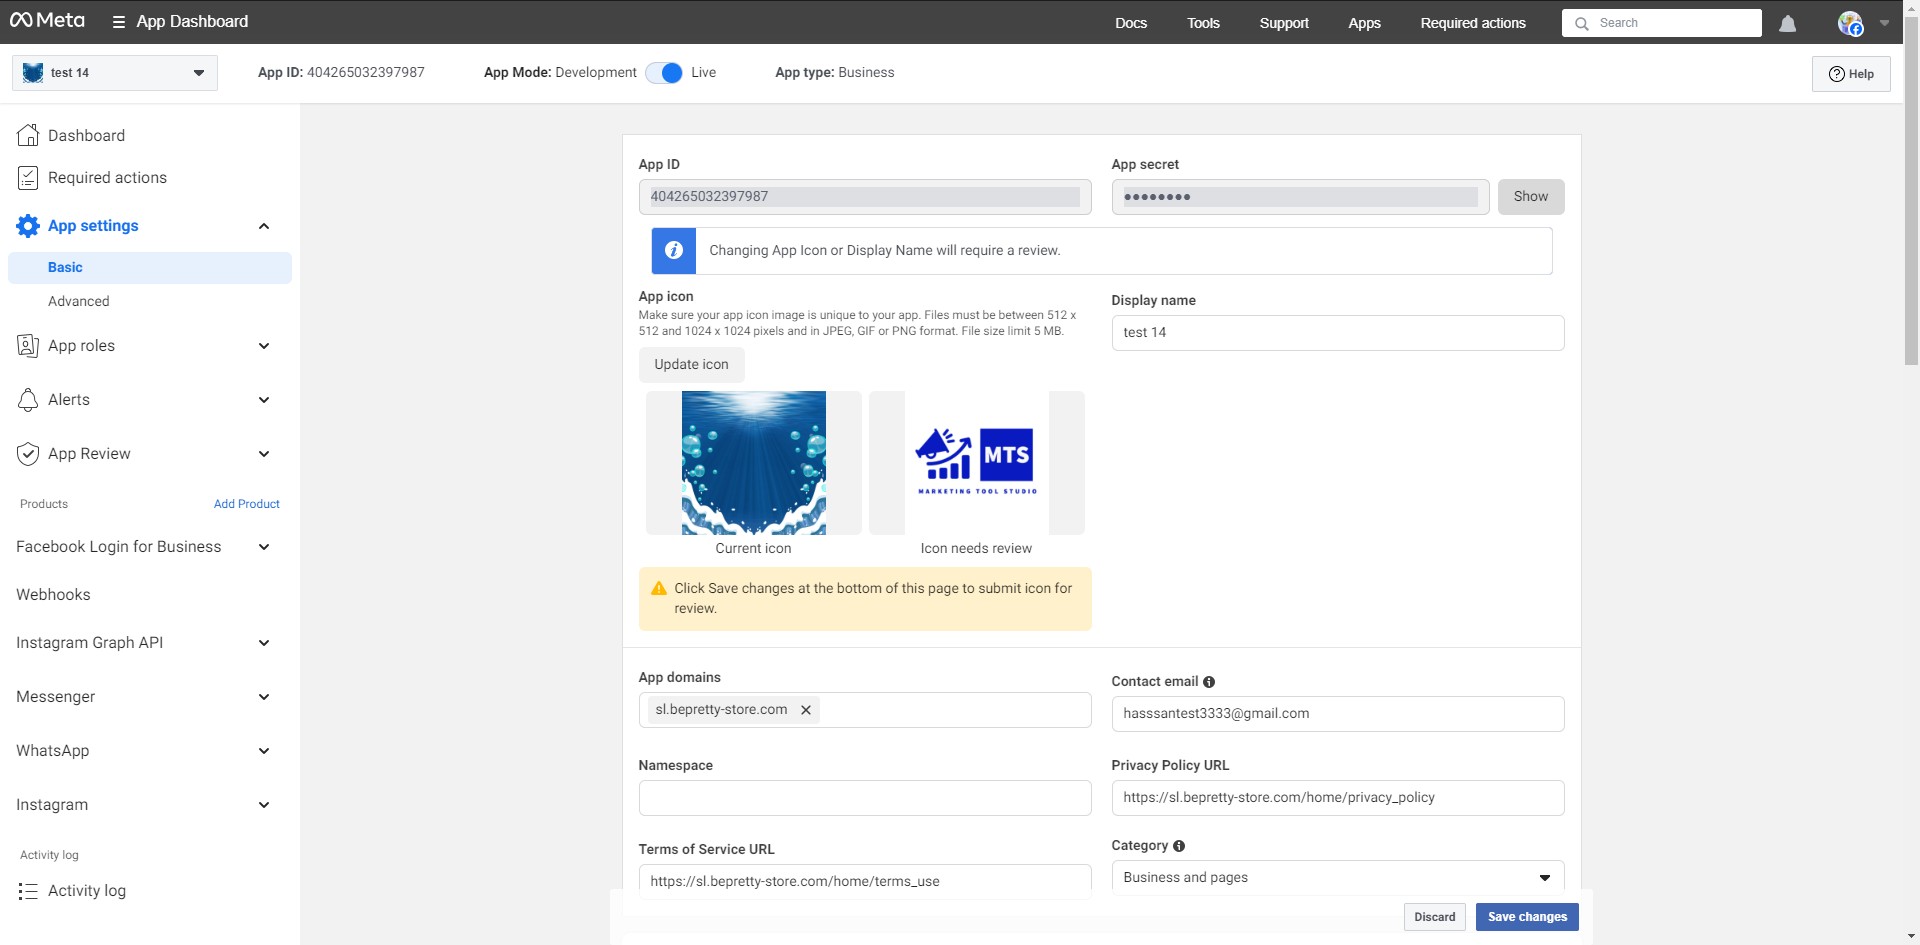Open Docs in the top navigation
The width and height of the screenshot is (1920, 945).
pos(1131,23)
